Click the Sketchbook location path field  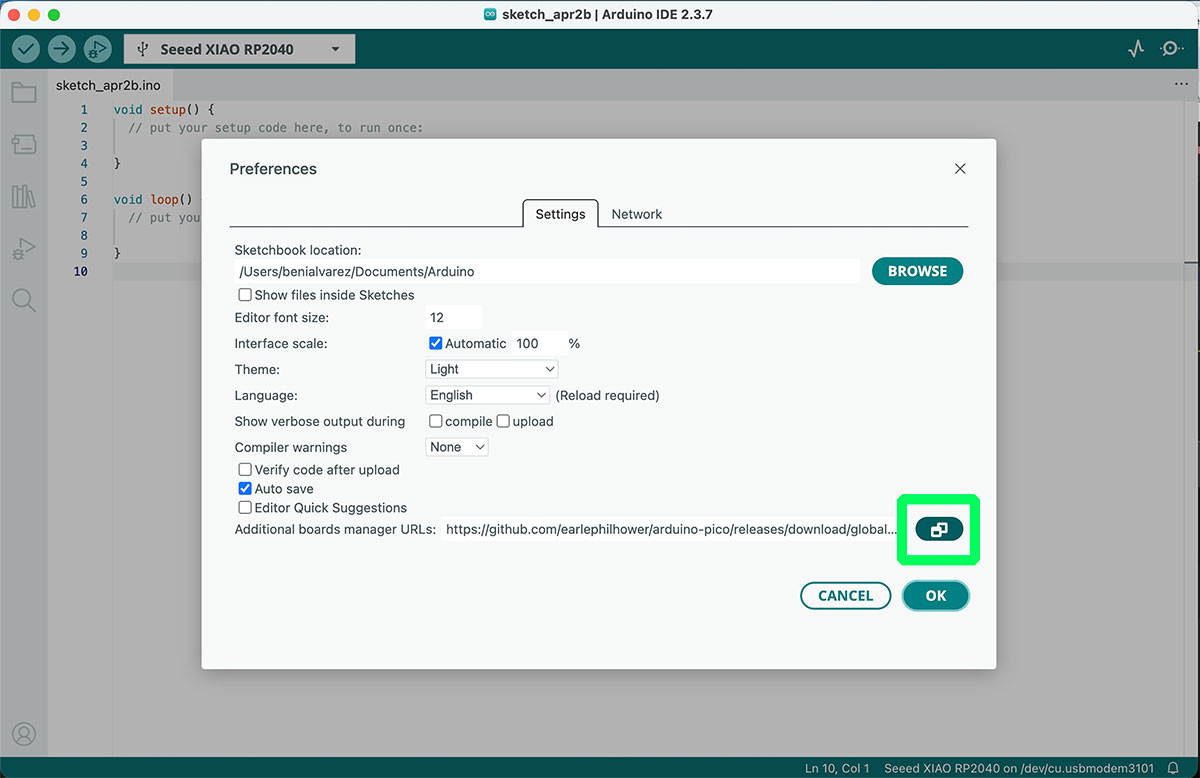pos(547,271)
